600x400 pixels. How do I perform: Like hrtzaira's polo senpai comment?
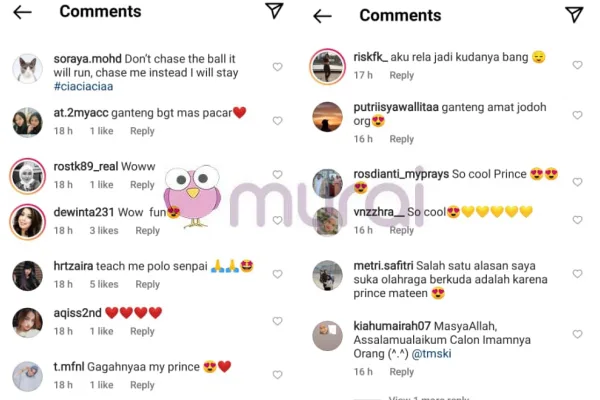coord(277,267)
